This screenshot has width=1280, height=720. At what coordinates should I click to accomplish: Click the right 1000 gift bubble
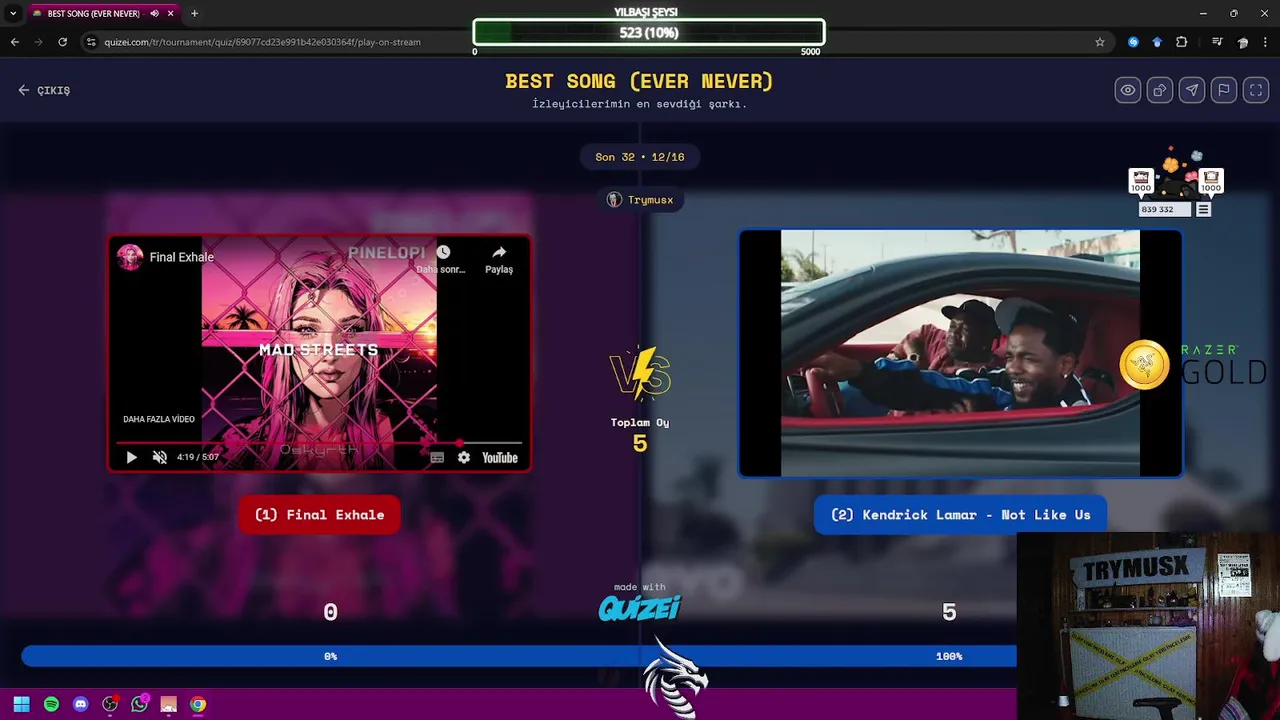pos(1211,181)
